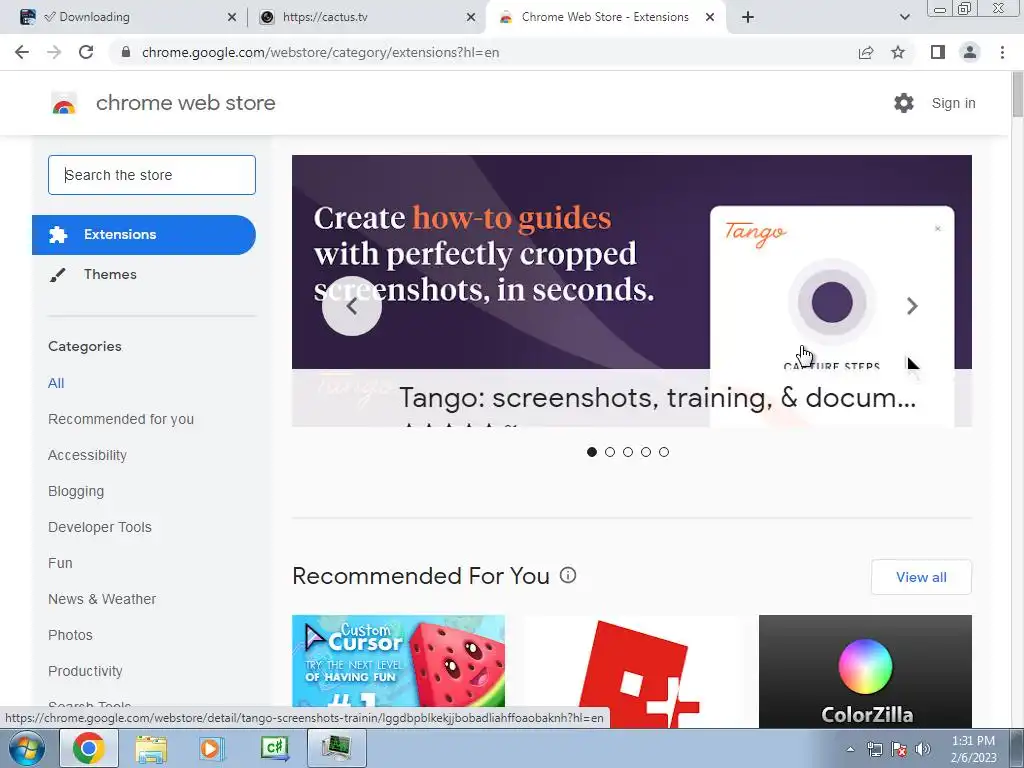Select the fourth carousel dot
Screen dimensions: 1024x768
pyautogui.click(x=646, y=452)
